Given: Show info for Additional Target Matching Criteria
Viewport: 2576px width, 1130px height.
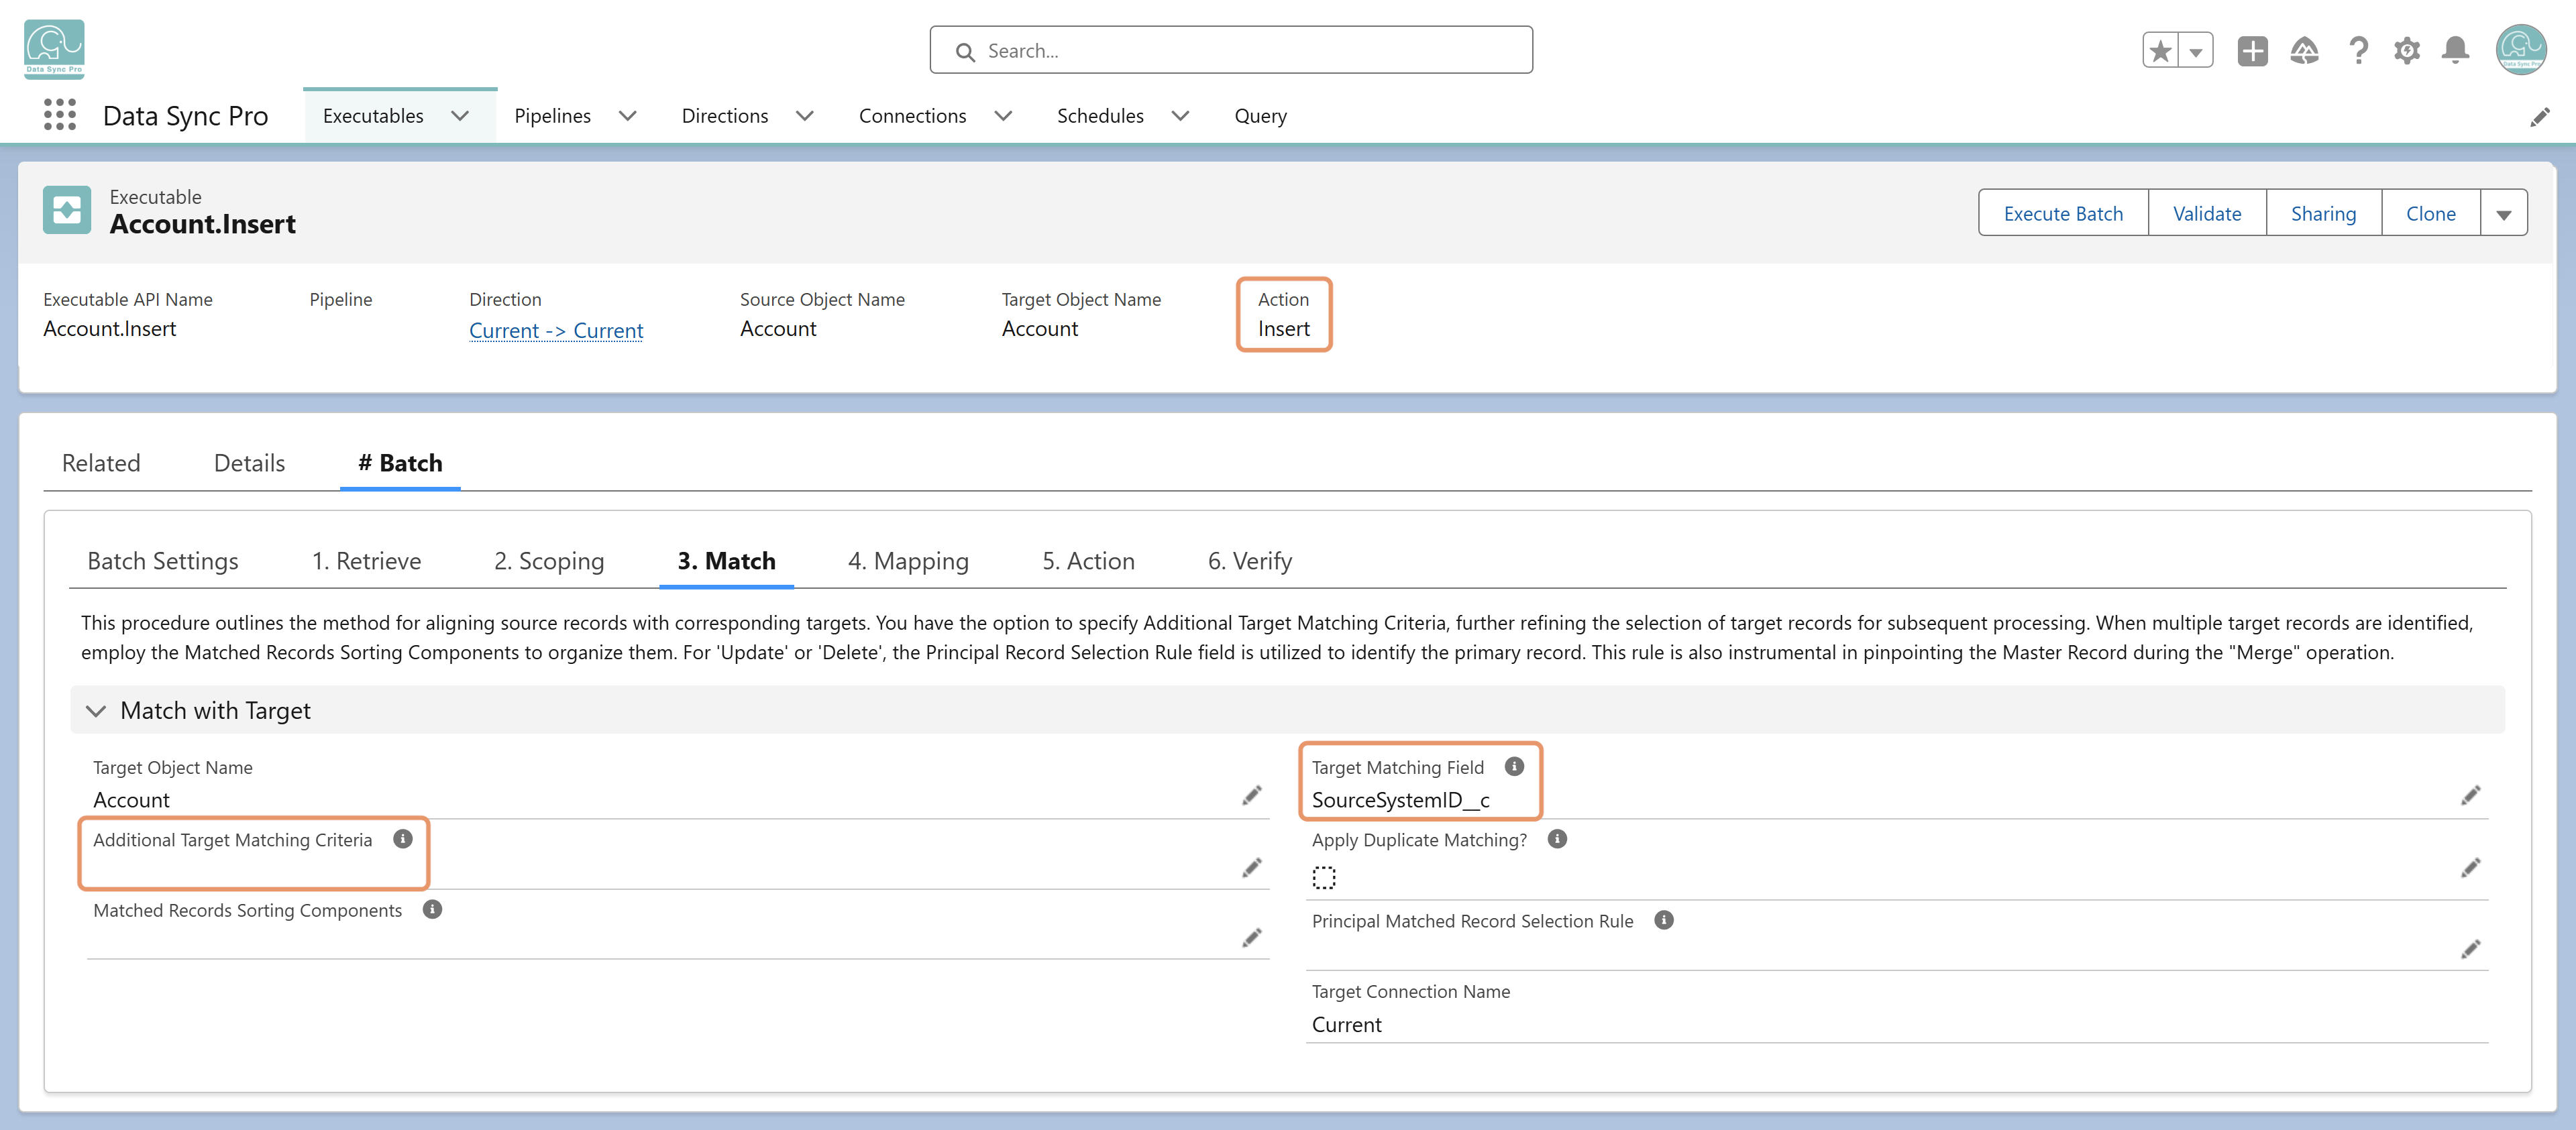Looking at the screenshot, I should pyautogui.click(x=403, y=839).
